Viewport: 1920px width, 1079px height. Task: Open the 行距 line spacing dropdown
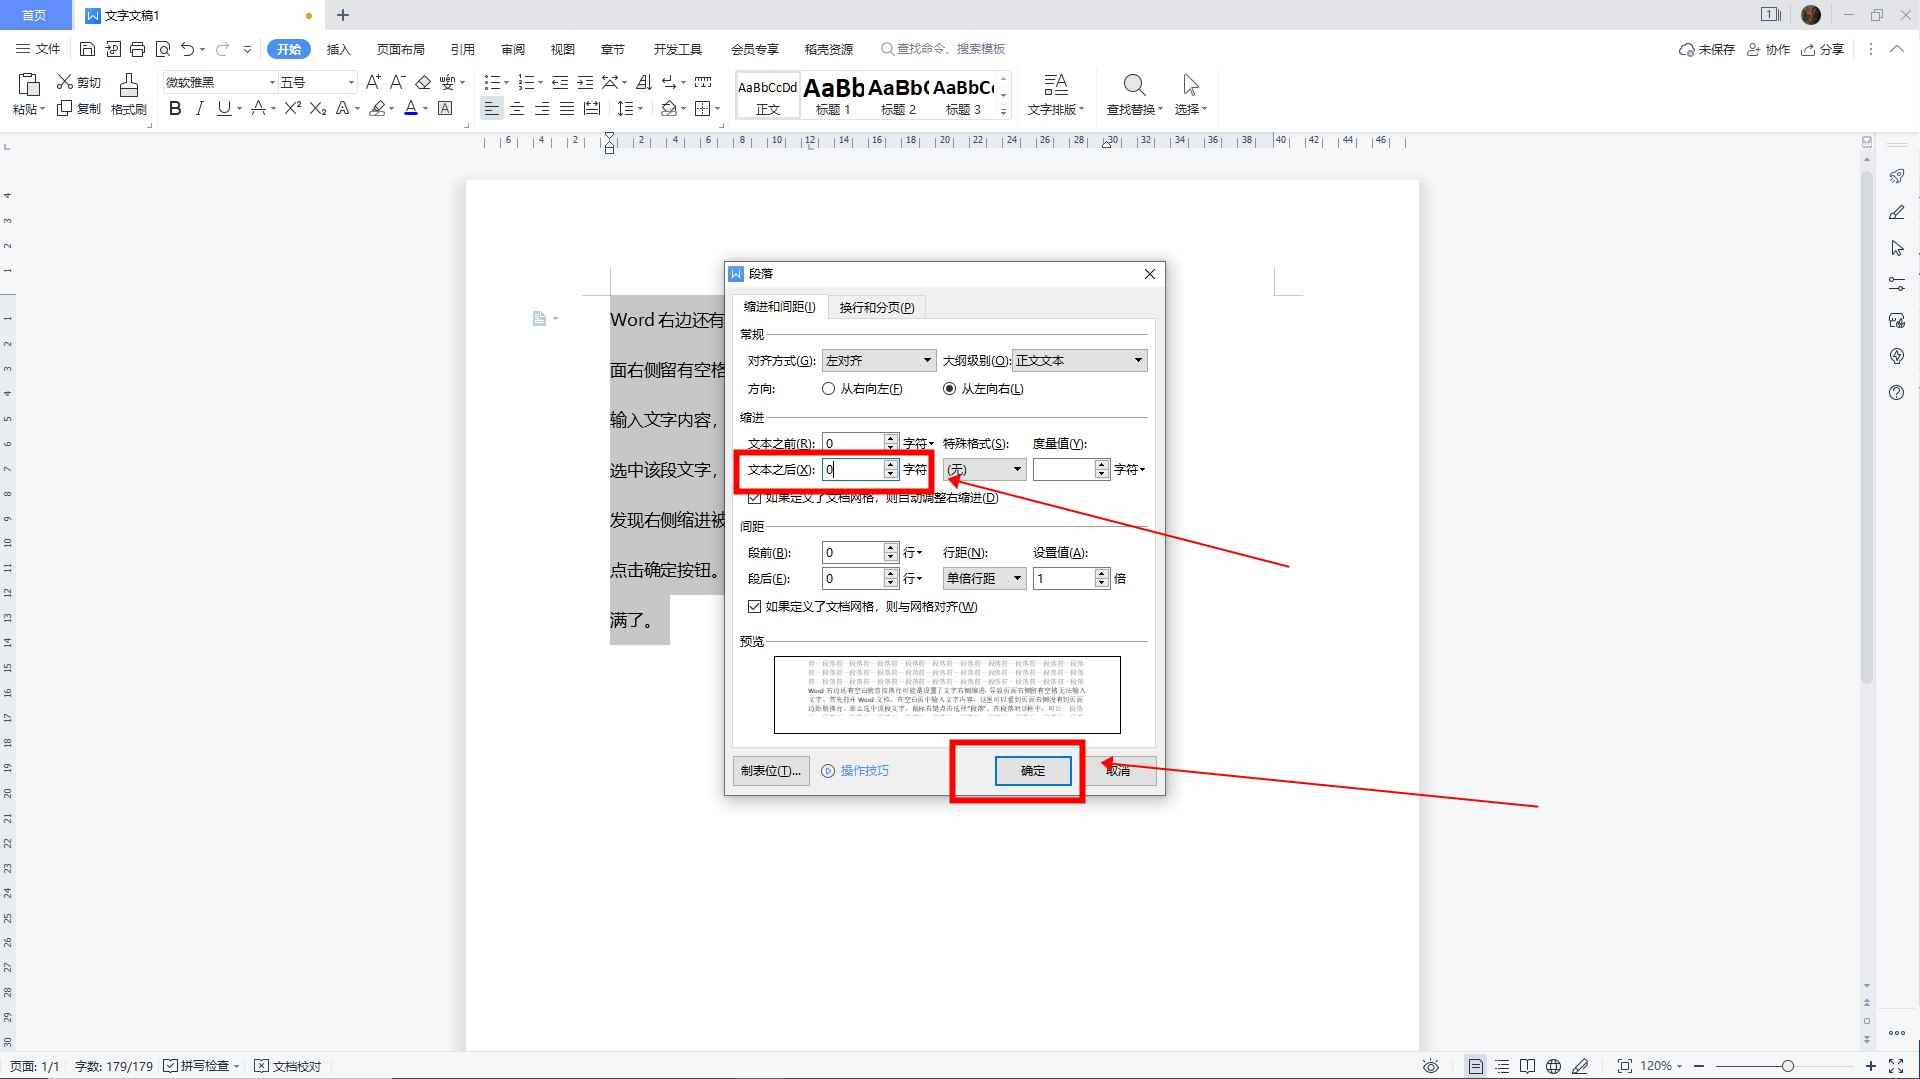1016,578
